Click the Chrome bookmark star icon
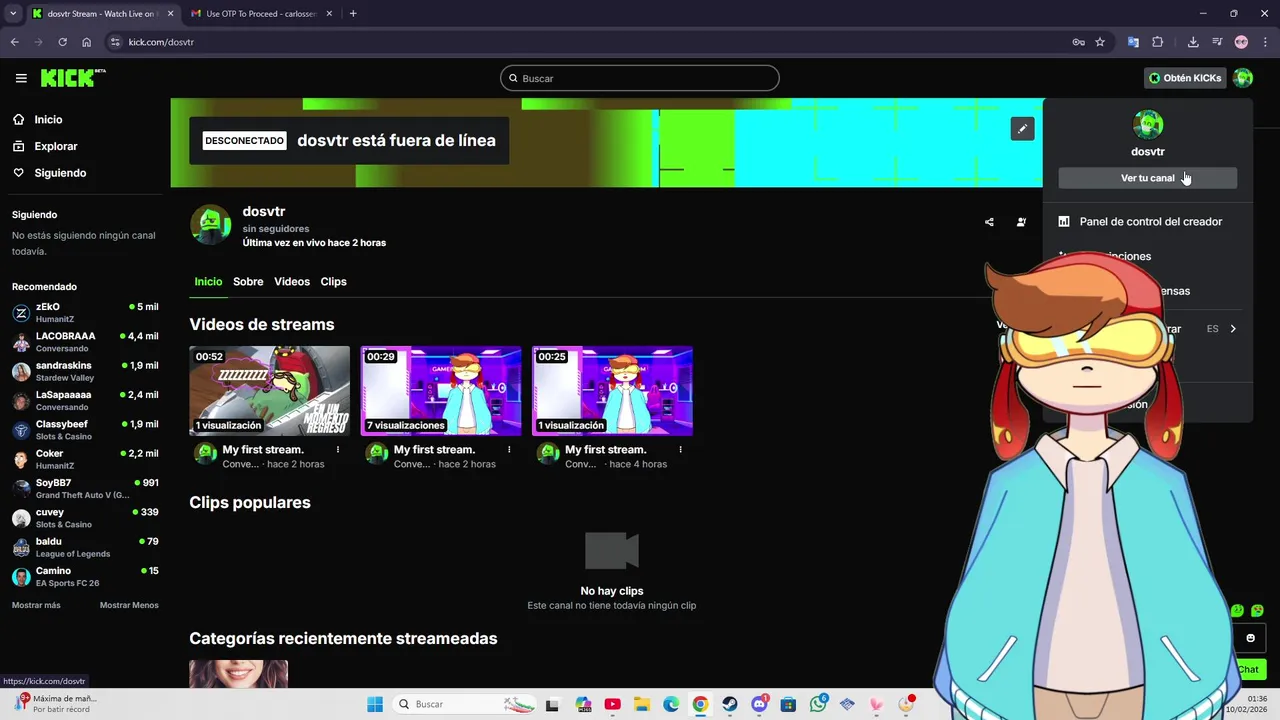Screen dimensions: 1280x720 point(1100,42)
